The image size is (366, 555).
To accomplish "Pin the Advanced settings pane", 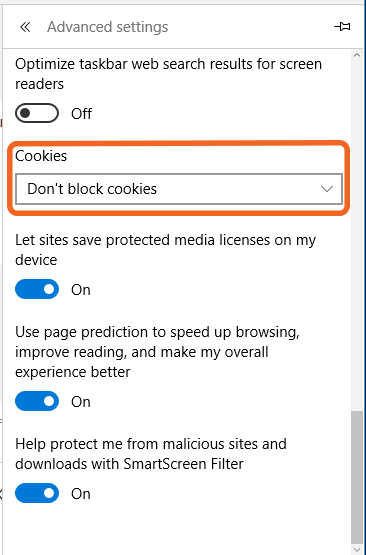I will point(342,27).
